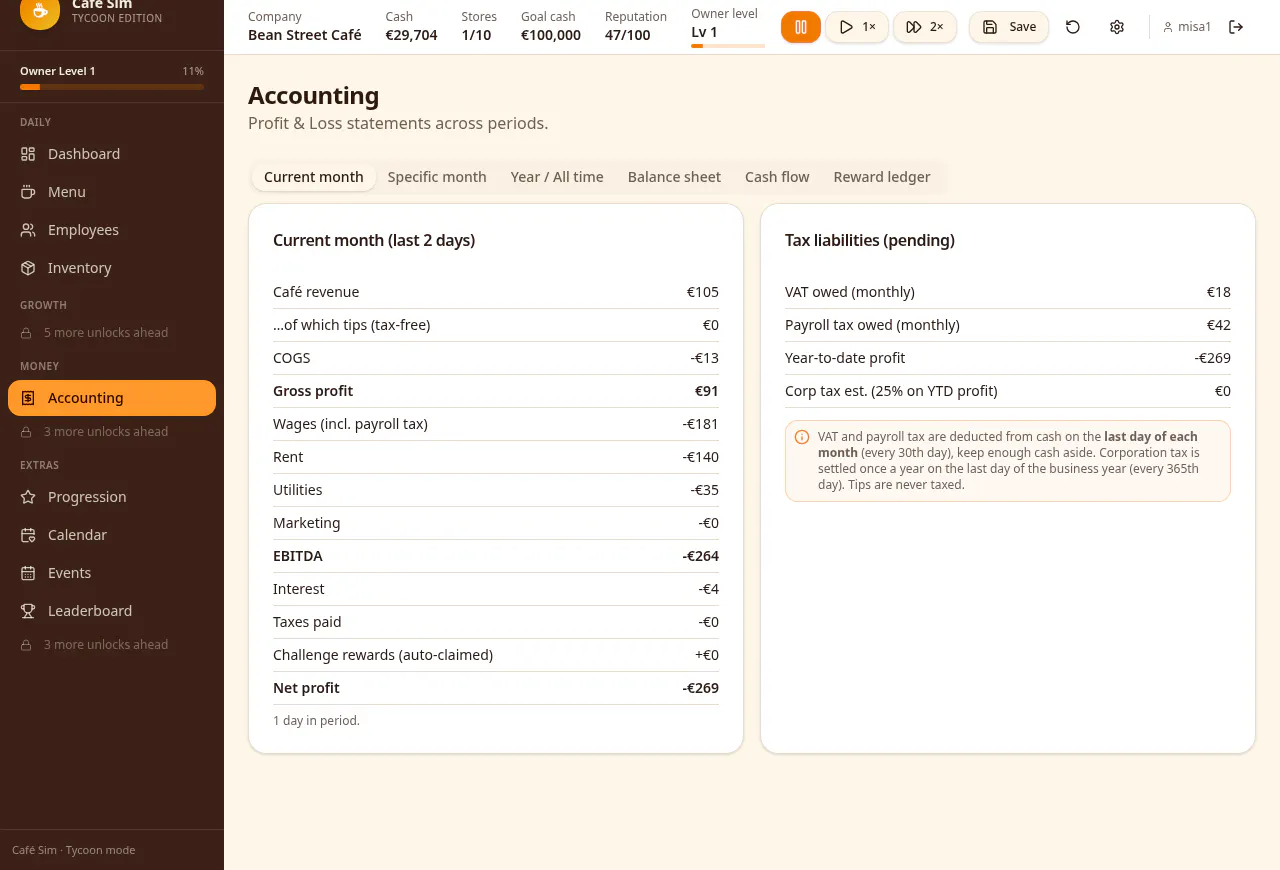Open Progression with star icon
This screenshot has width=1280, height=870.
[112, 497]
